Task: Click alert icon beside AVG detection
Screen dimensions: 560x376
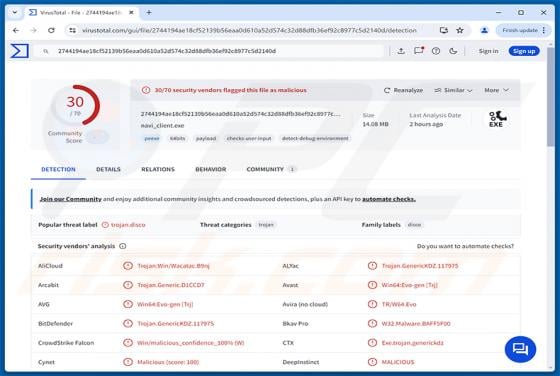Action: pyautogui.click(x=128, y=304)
